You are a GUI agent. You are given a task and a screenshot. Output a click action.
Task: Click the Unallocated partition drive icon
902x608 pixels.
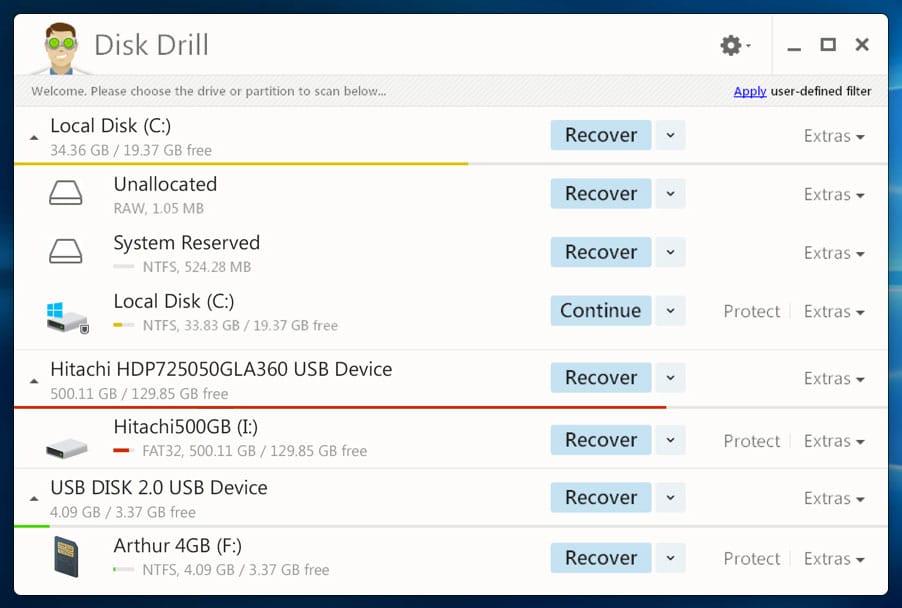66,194
